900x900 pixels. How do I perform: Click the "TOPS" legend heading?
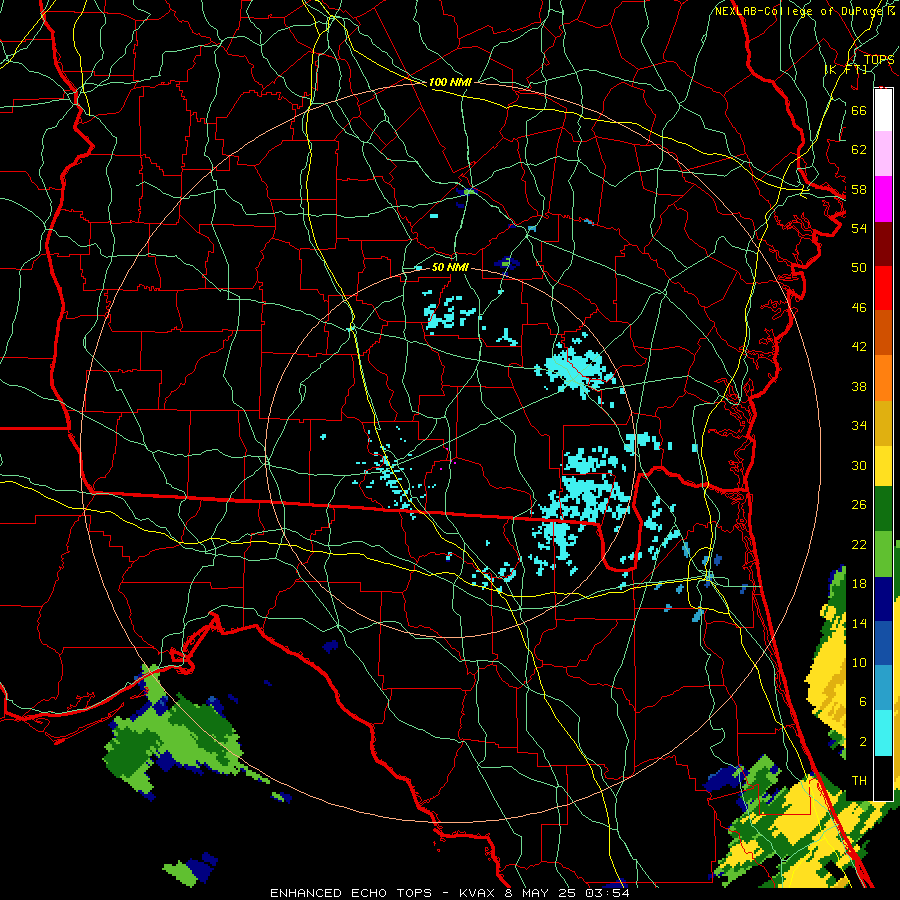click(x=879, y=59)
